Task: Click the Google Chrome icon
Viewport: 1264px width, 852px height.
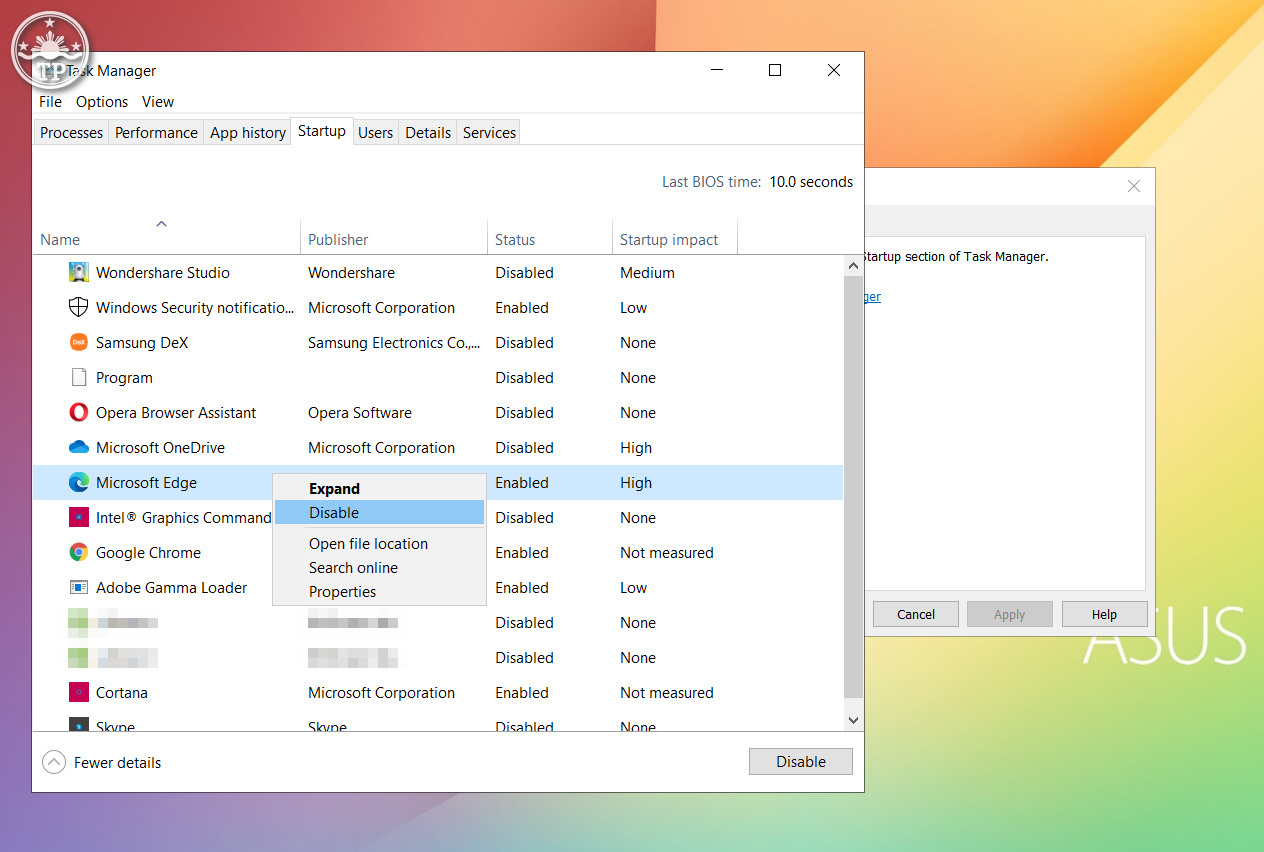Action: pos(79,552)
